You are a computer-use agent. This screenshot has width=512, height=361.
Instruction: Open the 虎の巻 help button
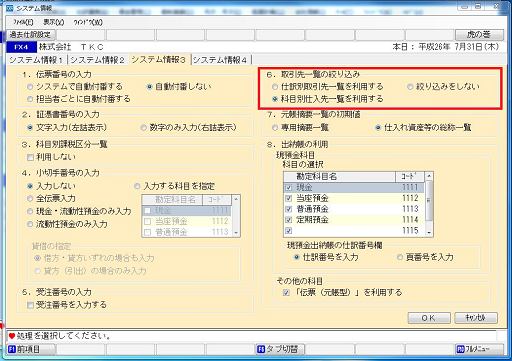[x=479, y=34]
